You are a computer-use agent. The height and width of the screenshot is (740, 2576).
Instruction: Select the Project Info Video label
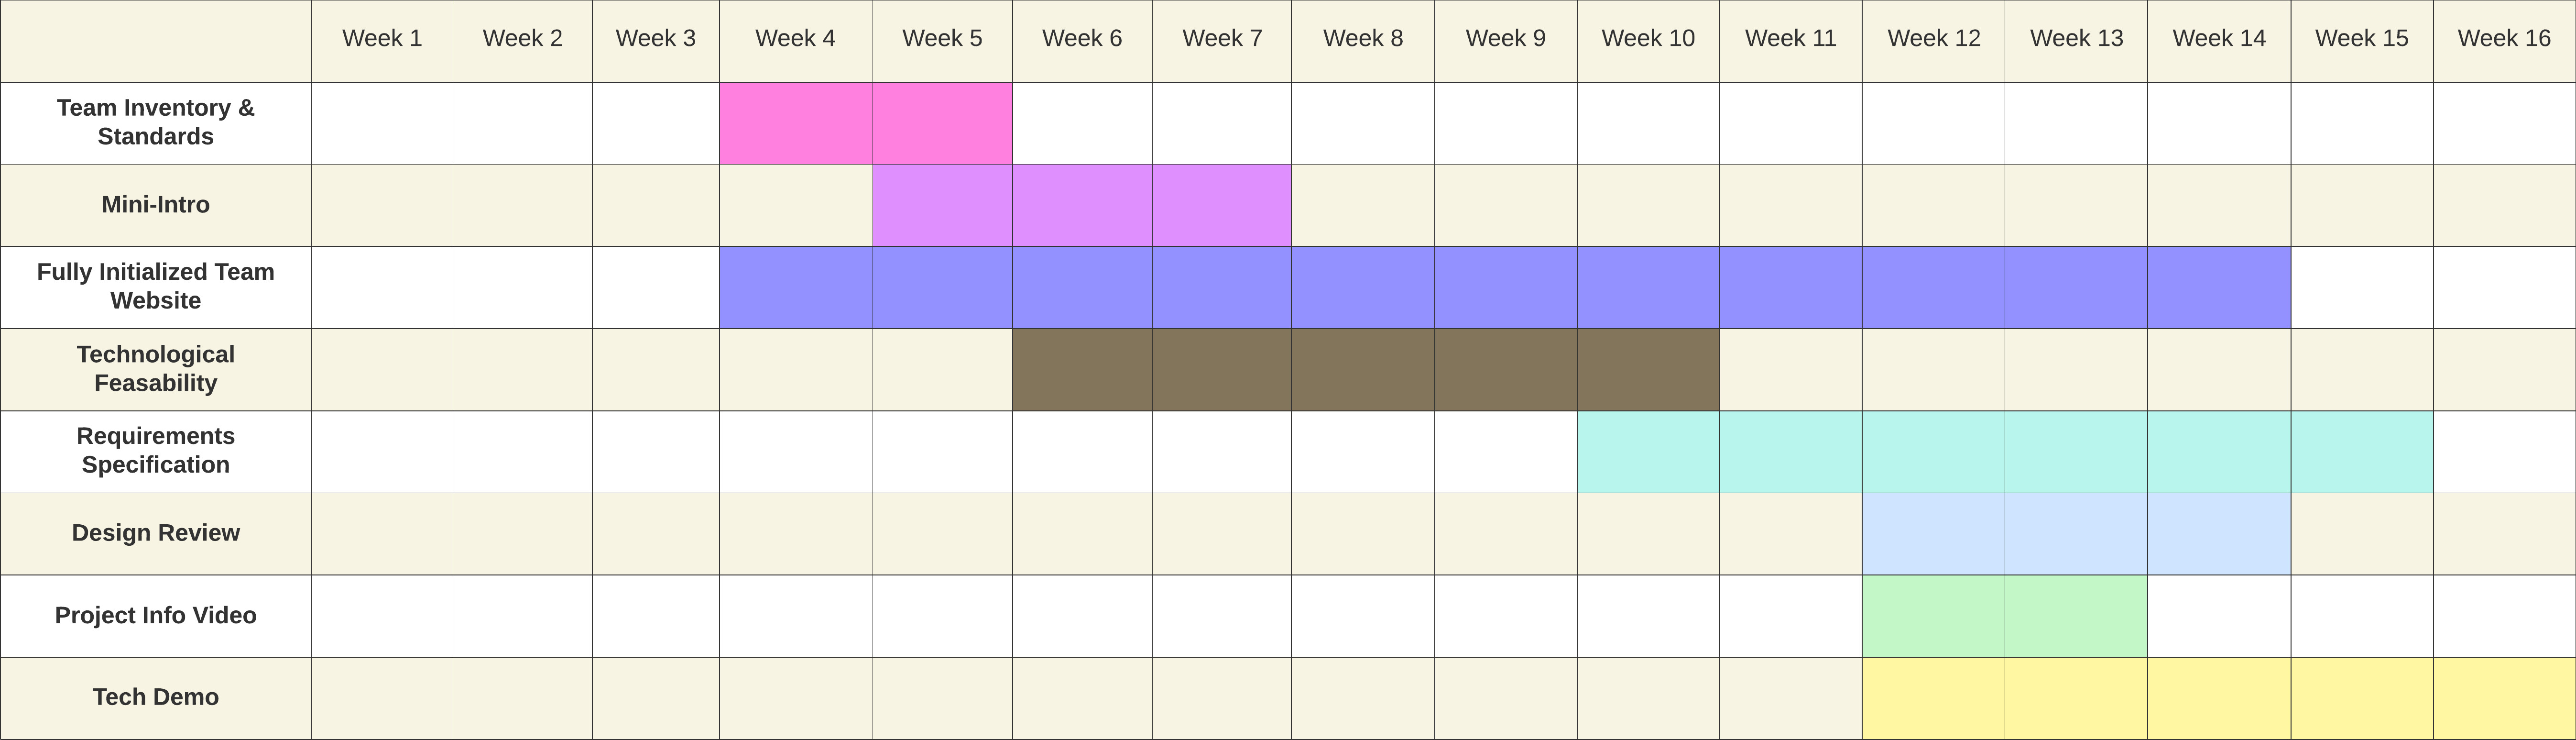pos(156,616)
